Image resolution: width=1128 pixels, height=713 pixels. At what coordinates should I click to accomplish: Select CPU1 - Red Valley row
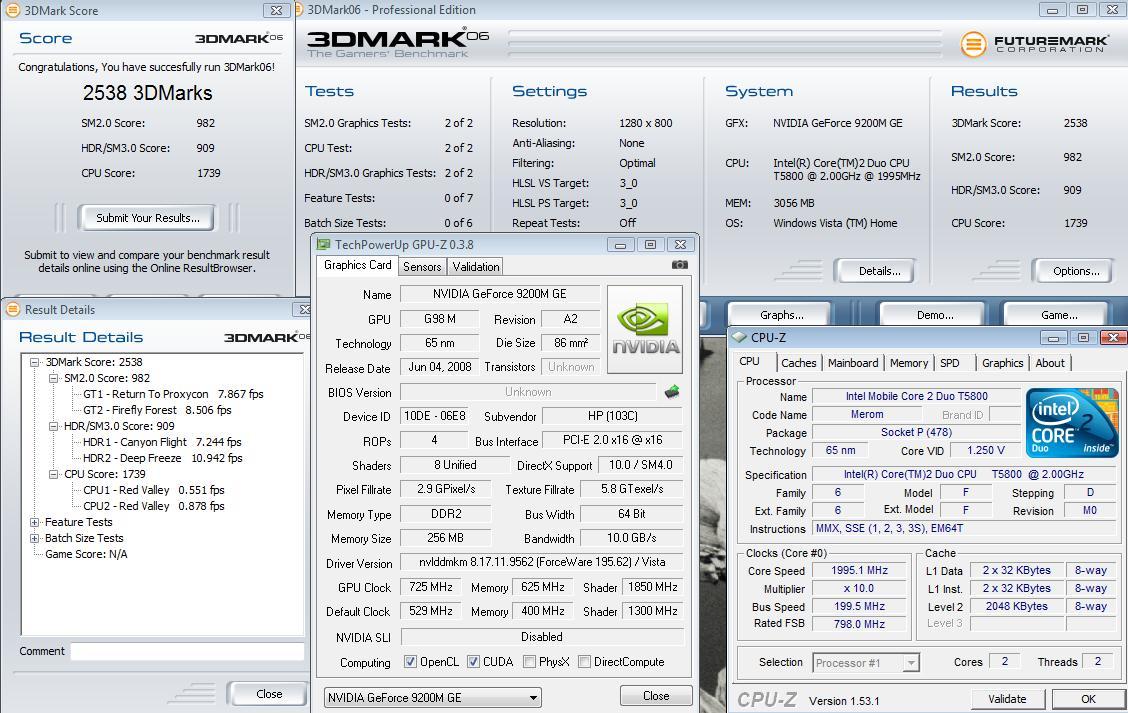[153, 490]
